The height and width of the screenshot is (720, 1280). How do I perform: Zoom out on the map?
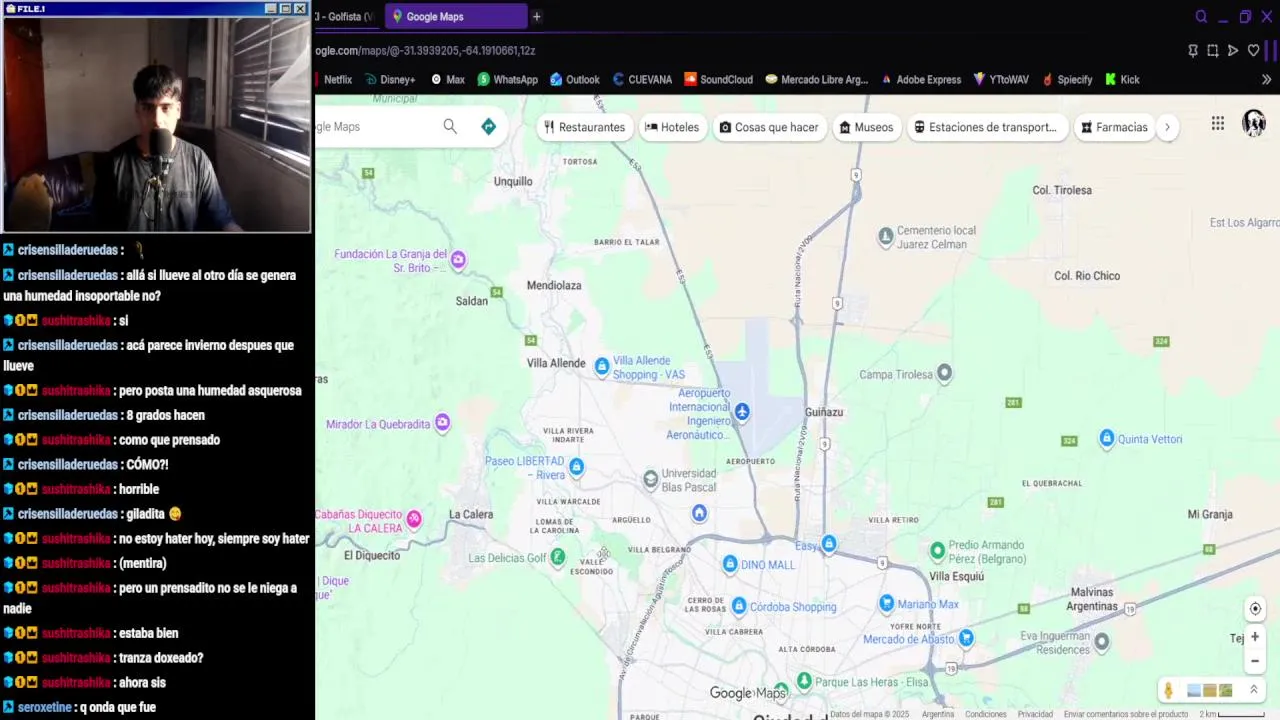(x=1255, y=660)
